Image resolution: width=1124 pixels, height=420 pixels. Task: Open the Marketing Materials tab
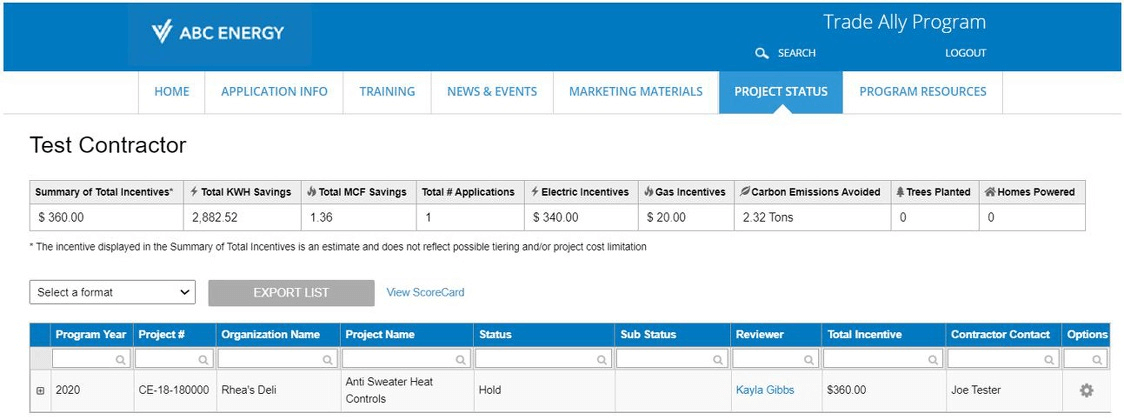(x=636, y=92)
